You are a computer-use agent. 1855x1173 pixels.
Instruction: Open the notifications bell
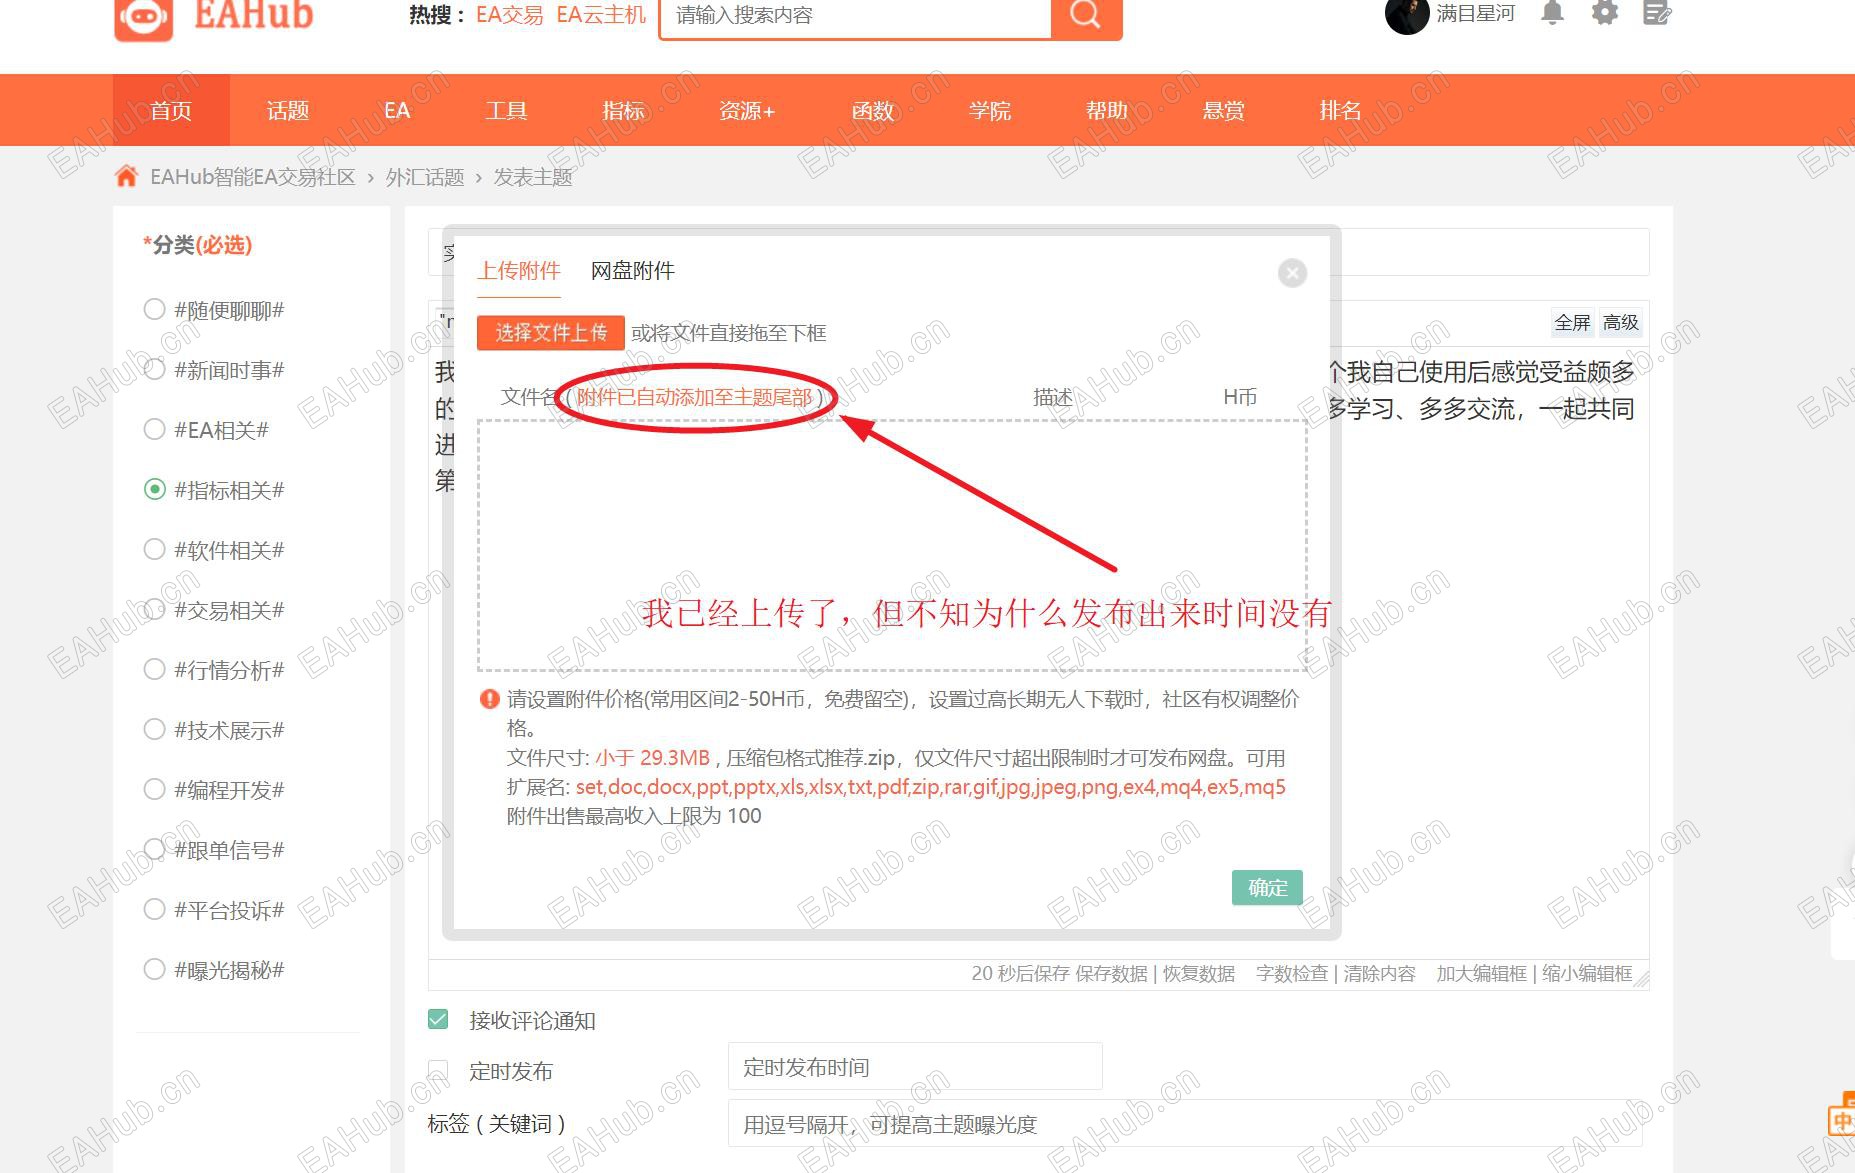coord(1552,13)
